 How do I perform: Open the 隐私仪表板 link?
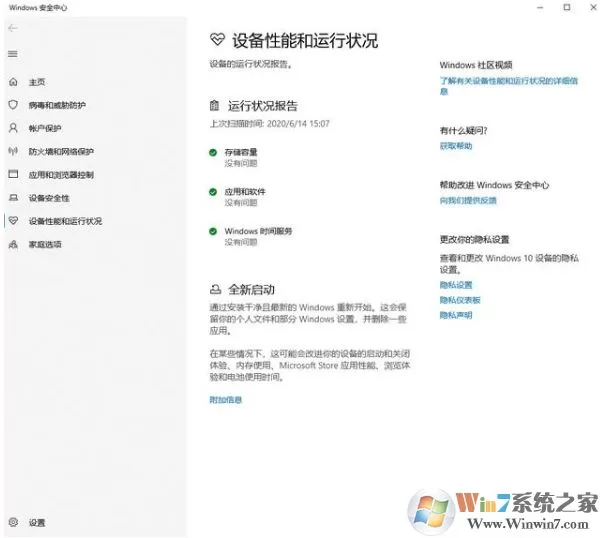coord(460,300)
